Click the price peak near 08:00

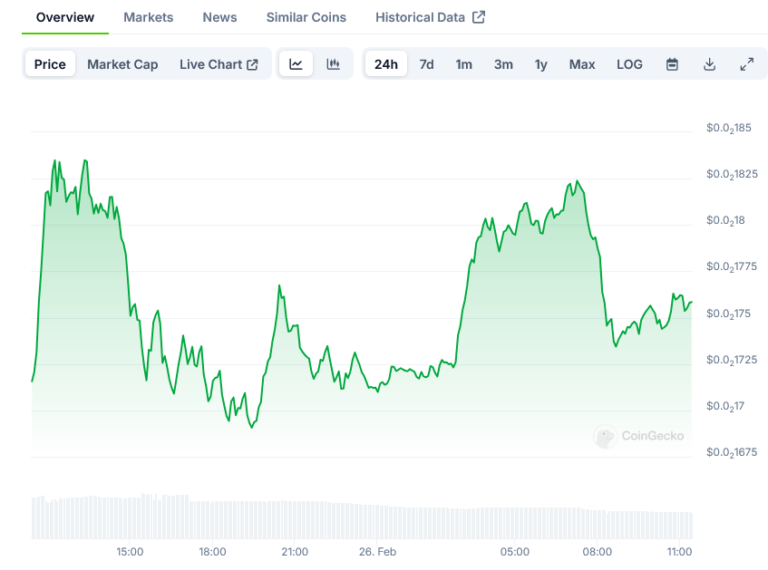coord(577,182)
